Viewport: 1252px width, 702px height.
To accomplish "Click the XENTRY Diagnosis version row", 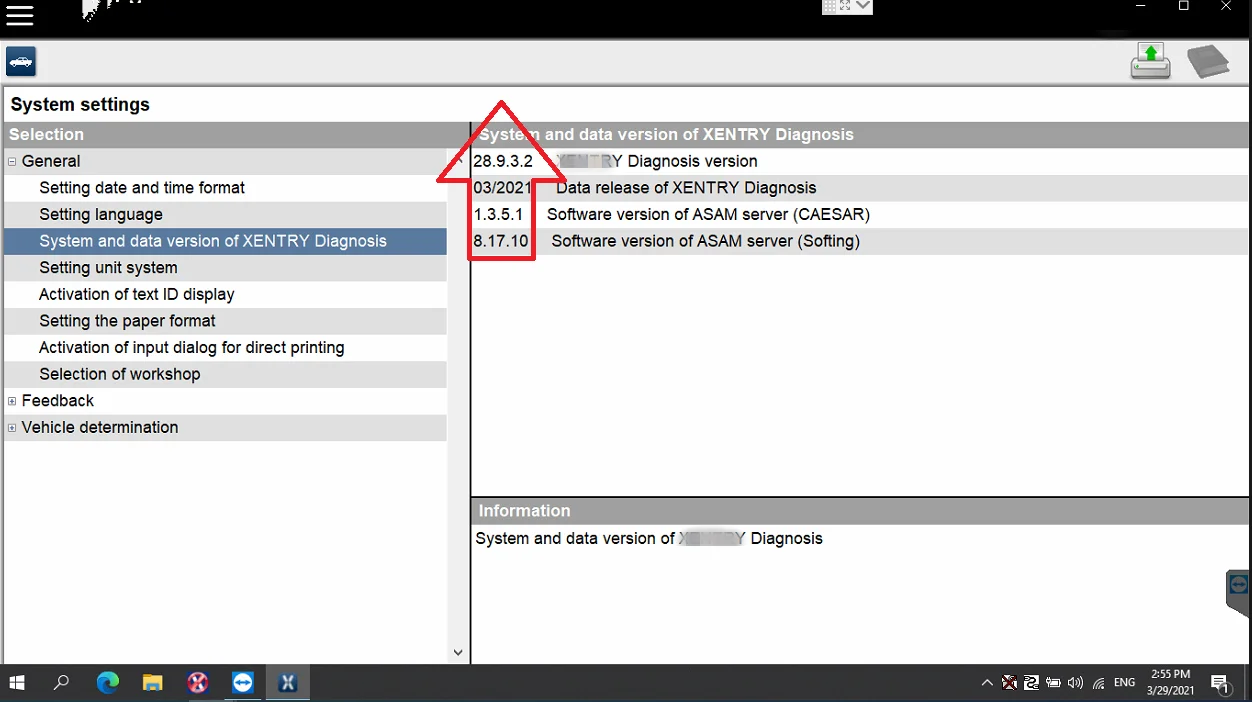I will click(x=860, y=161).
